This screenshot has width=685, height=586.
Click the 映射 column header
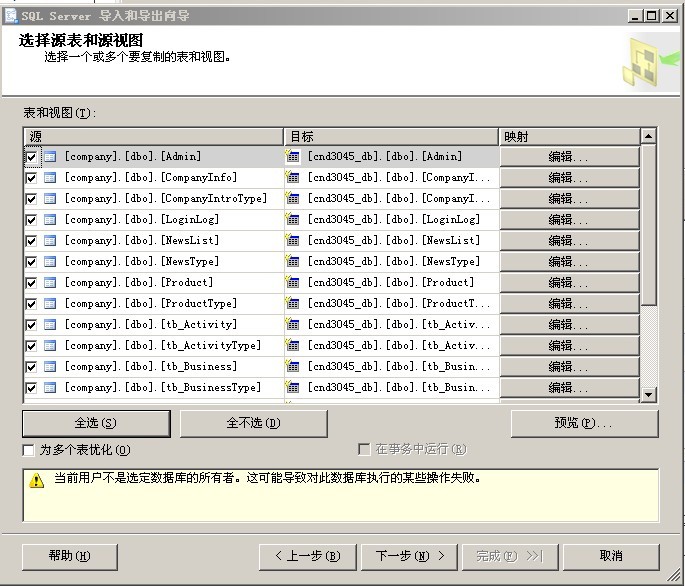tap(569, 137)
